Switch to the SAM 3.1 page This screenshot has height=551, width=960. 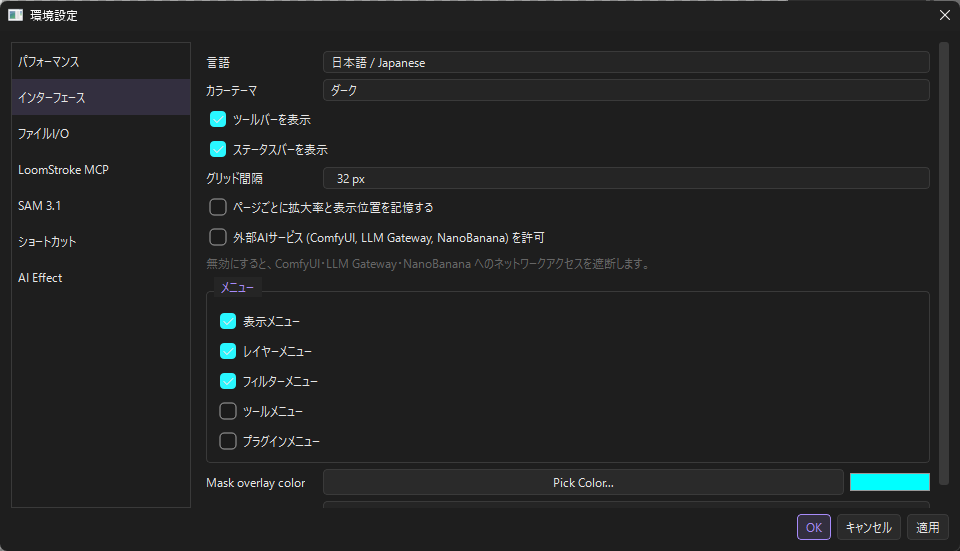click(101, 206)
